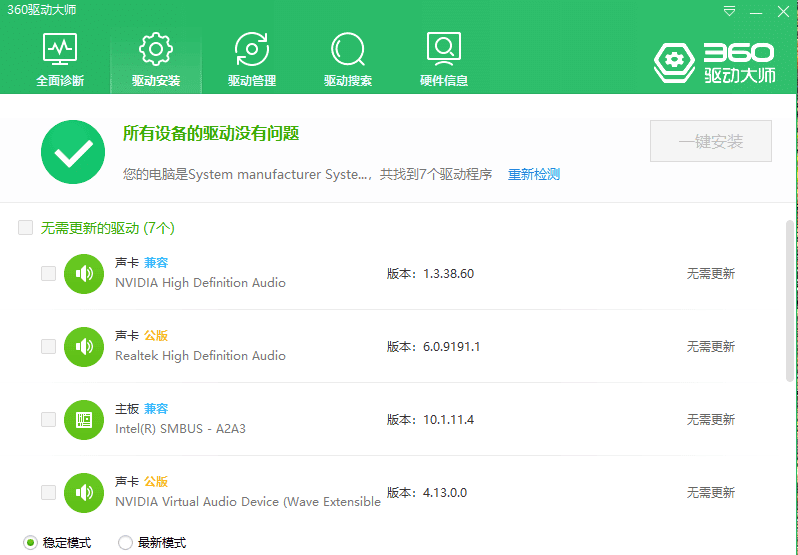Click the 兼容 tag beside 主板
The width and height of the screenshot is (798, 555).
(x=156, y=408)
